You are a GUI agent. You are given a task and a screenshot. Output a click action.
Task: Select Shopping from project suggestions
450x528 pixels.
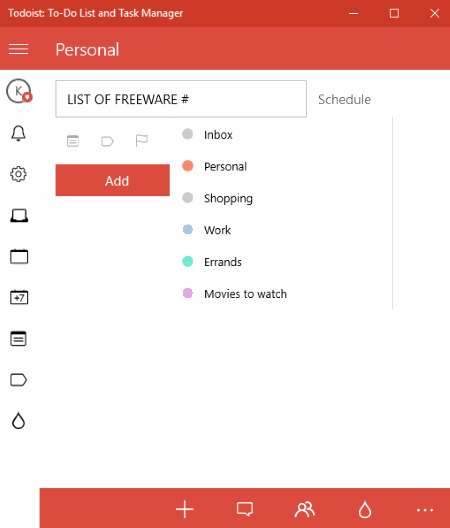pyautogui.click(x=282, y=198)
